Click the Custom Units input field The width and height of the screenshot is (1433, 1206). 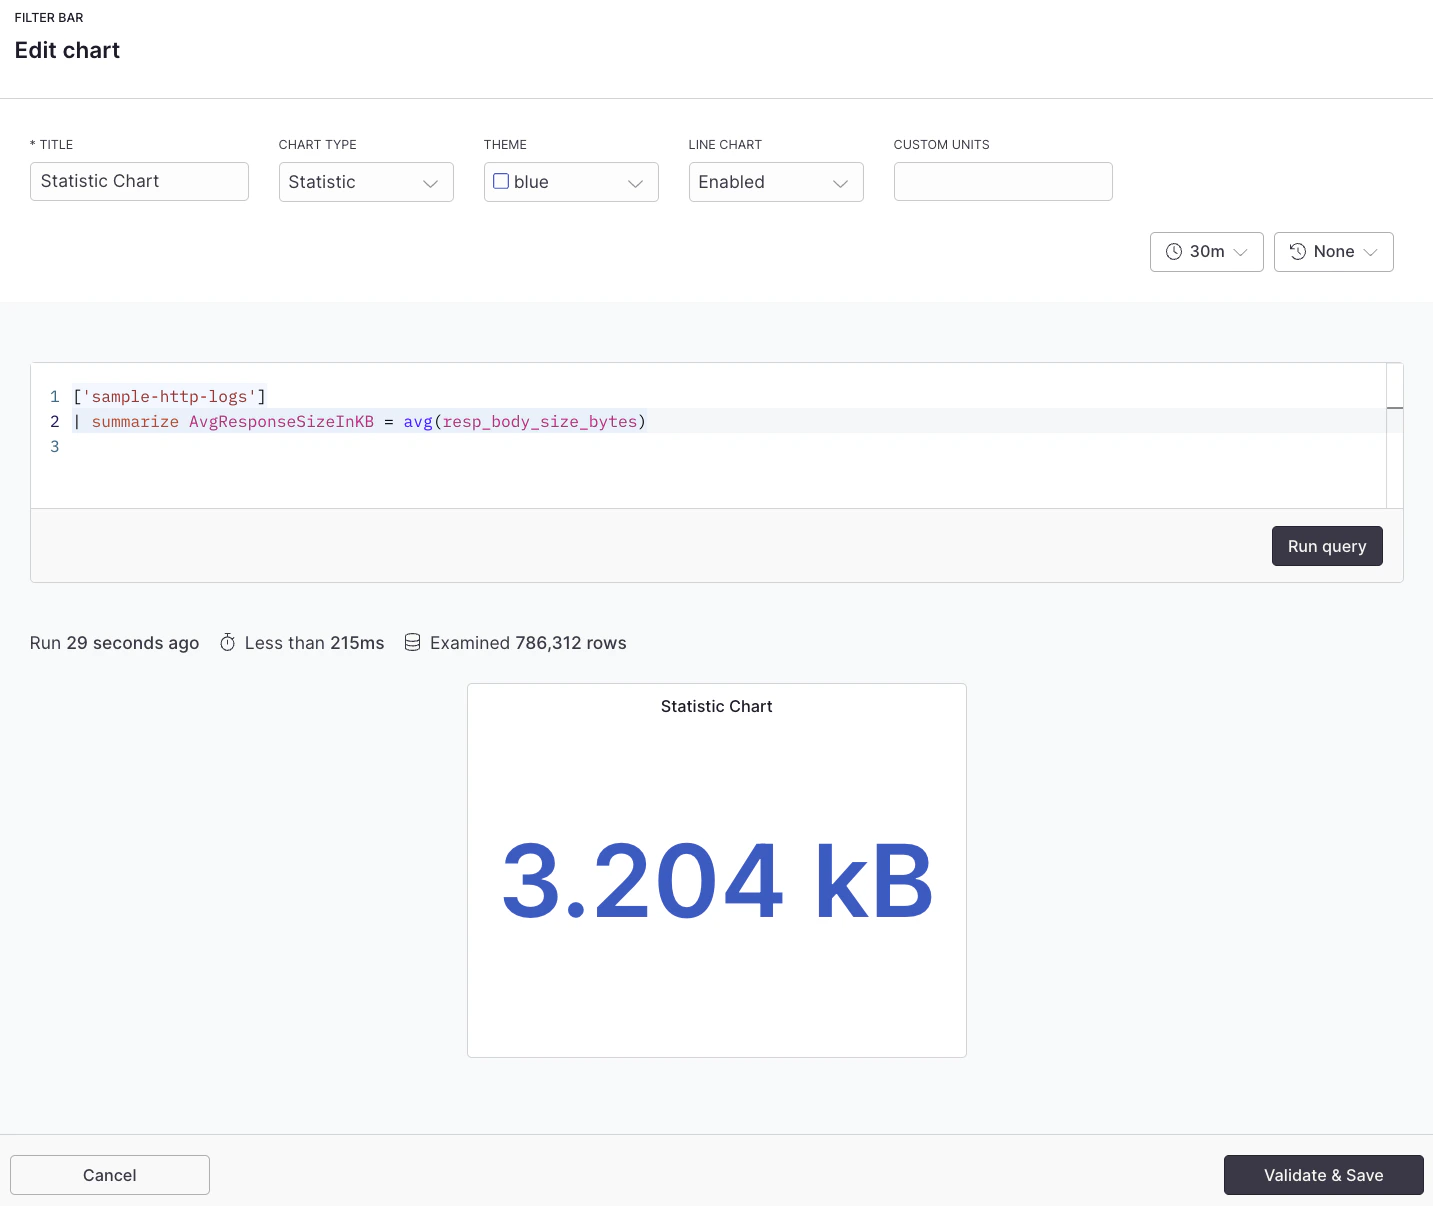(x=1002, y=181)
